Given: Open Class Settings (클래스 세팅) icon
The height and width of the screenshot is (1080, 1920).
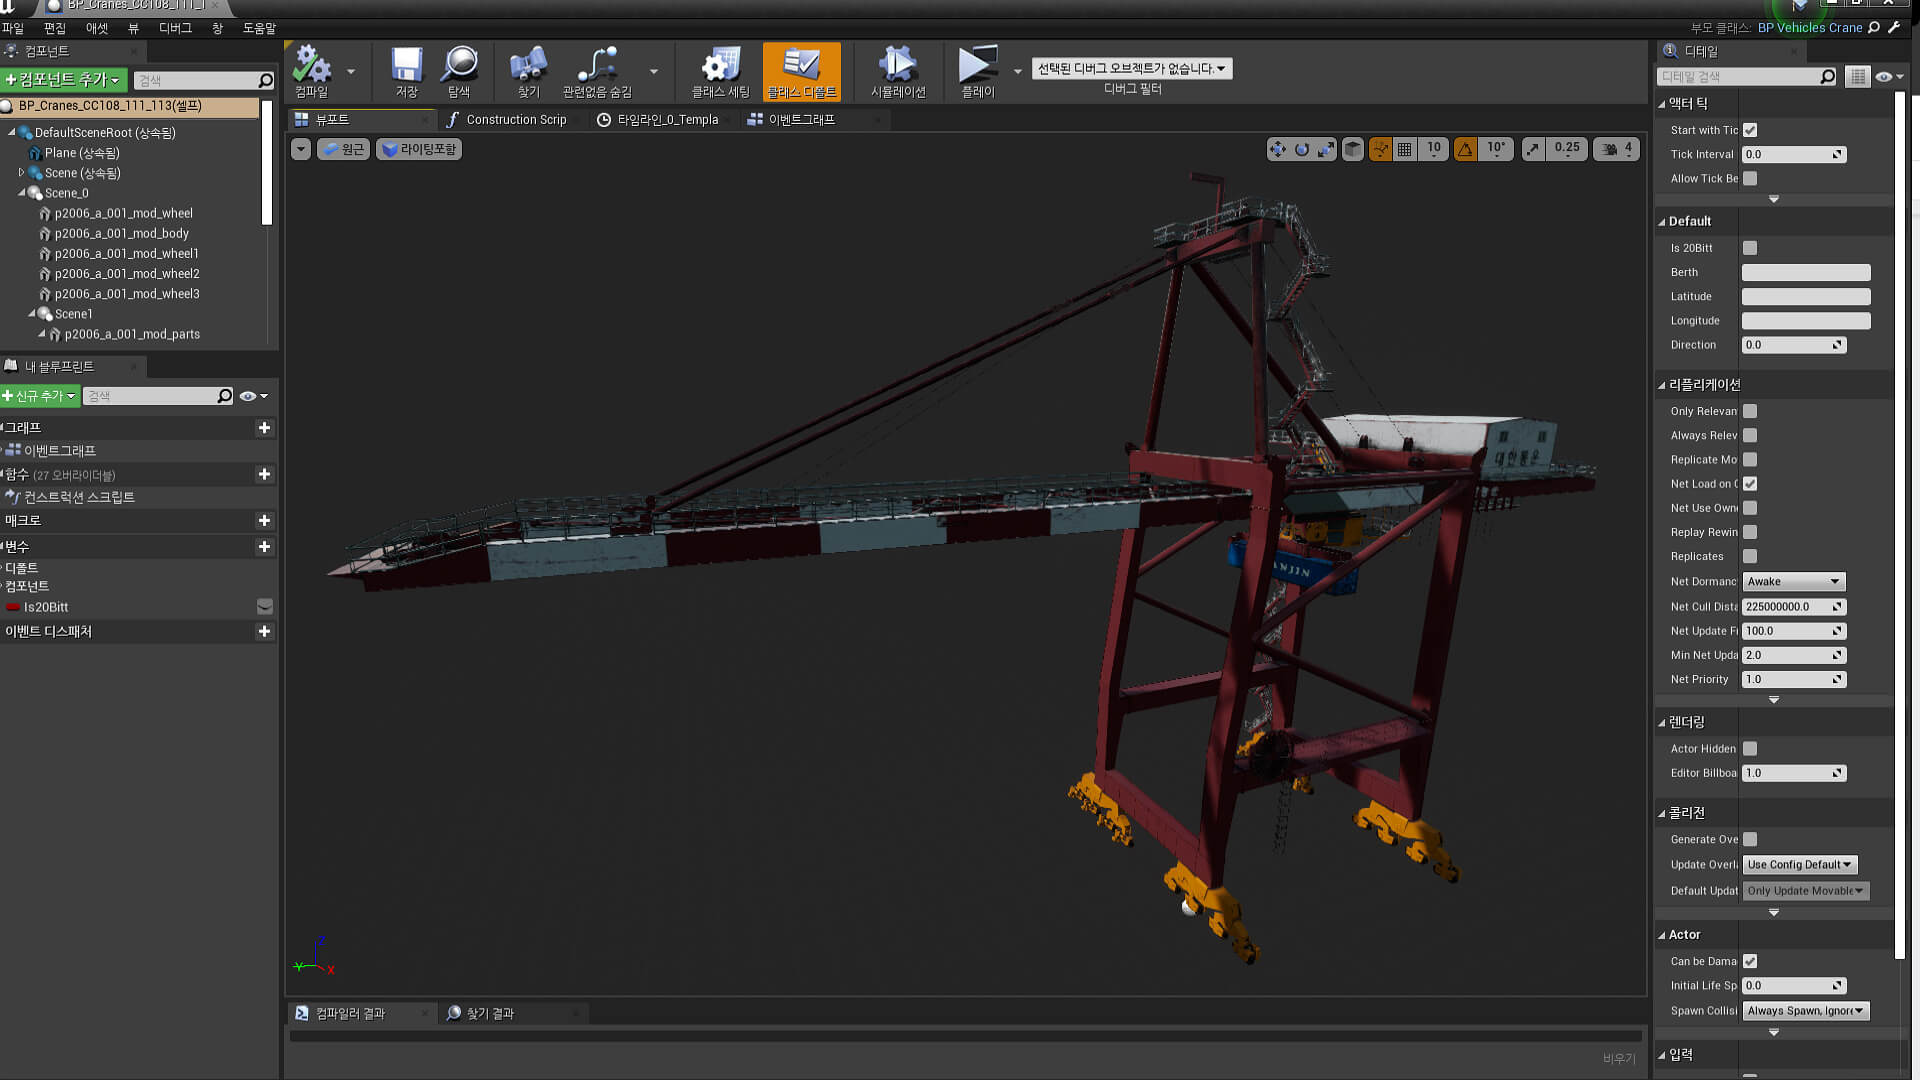Looking at the screenshot, I should click(720, 66).
